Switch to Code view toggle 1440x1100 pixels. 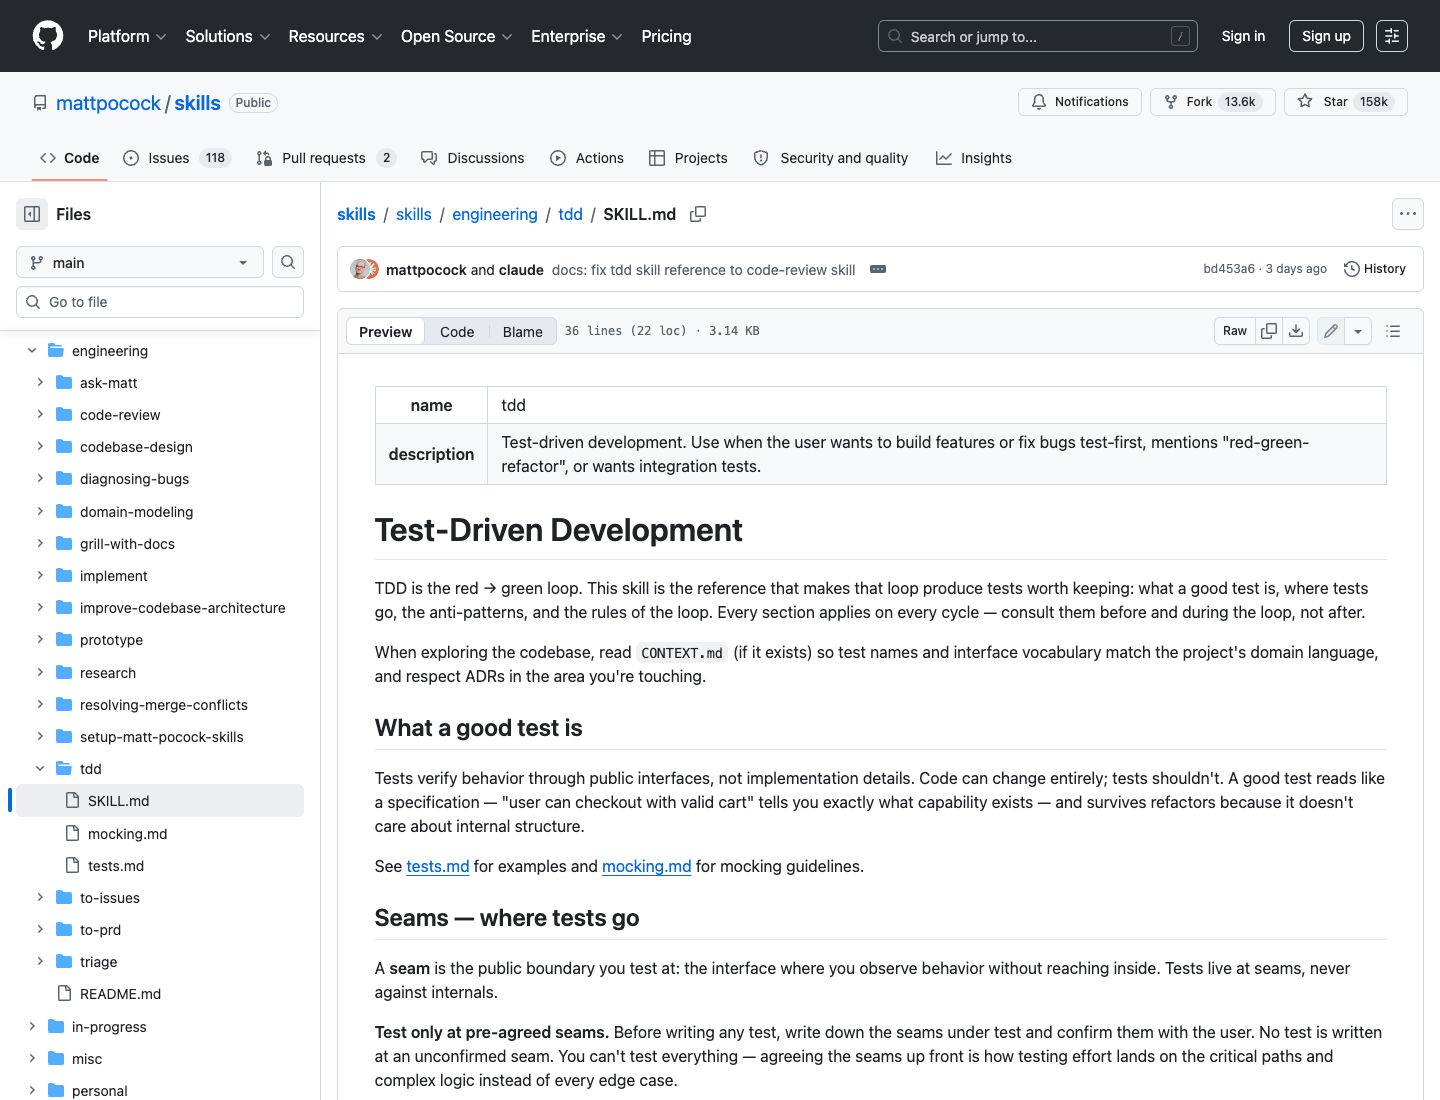[x=457, y=332]
